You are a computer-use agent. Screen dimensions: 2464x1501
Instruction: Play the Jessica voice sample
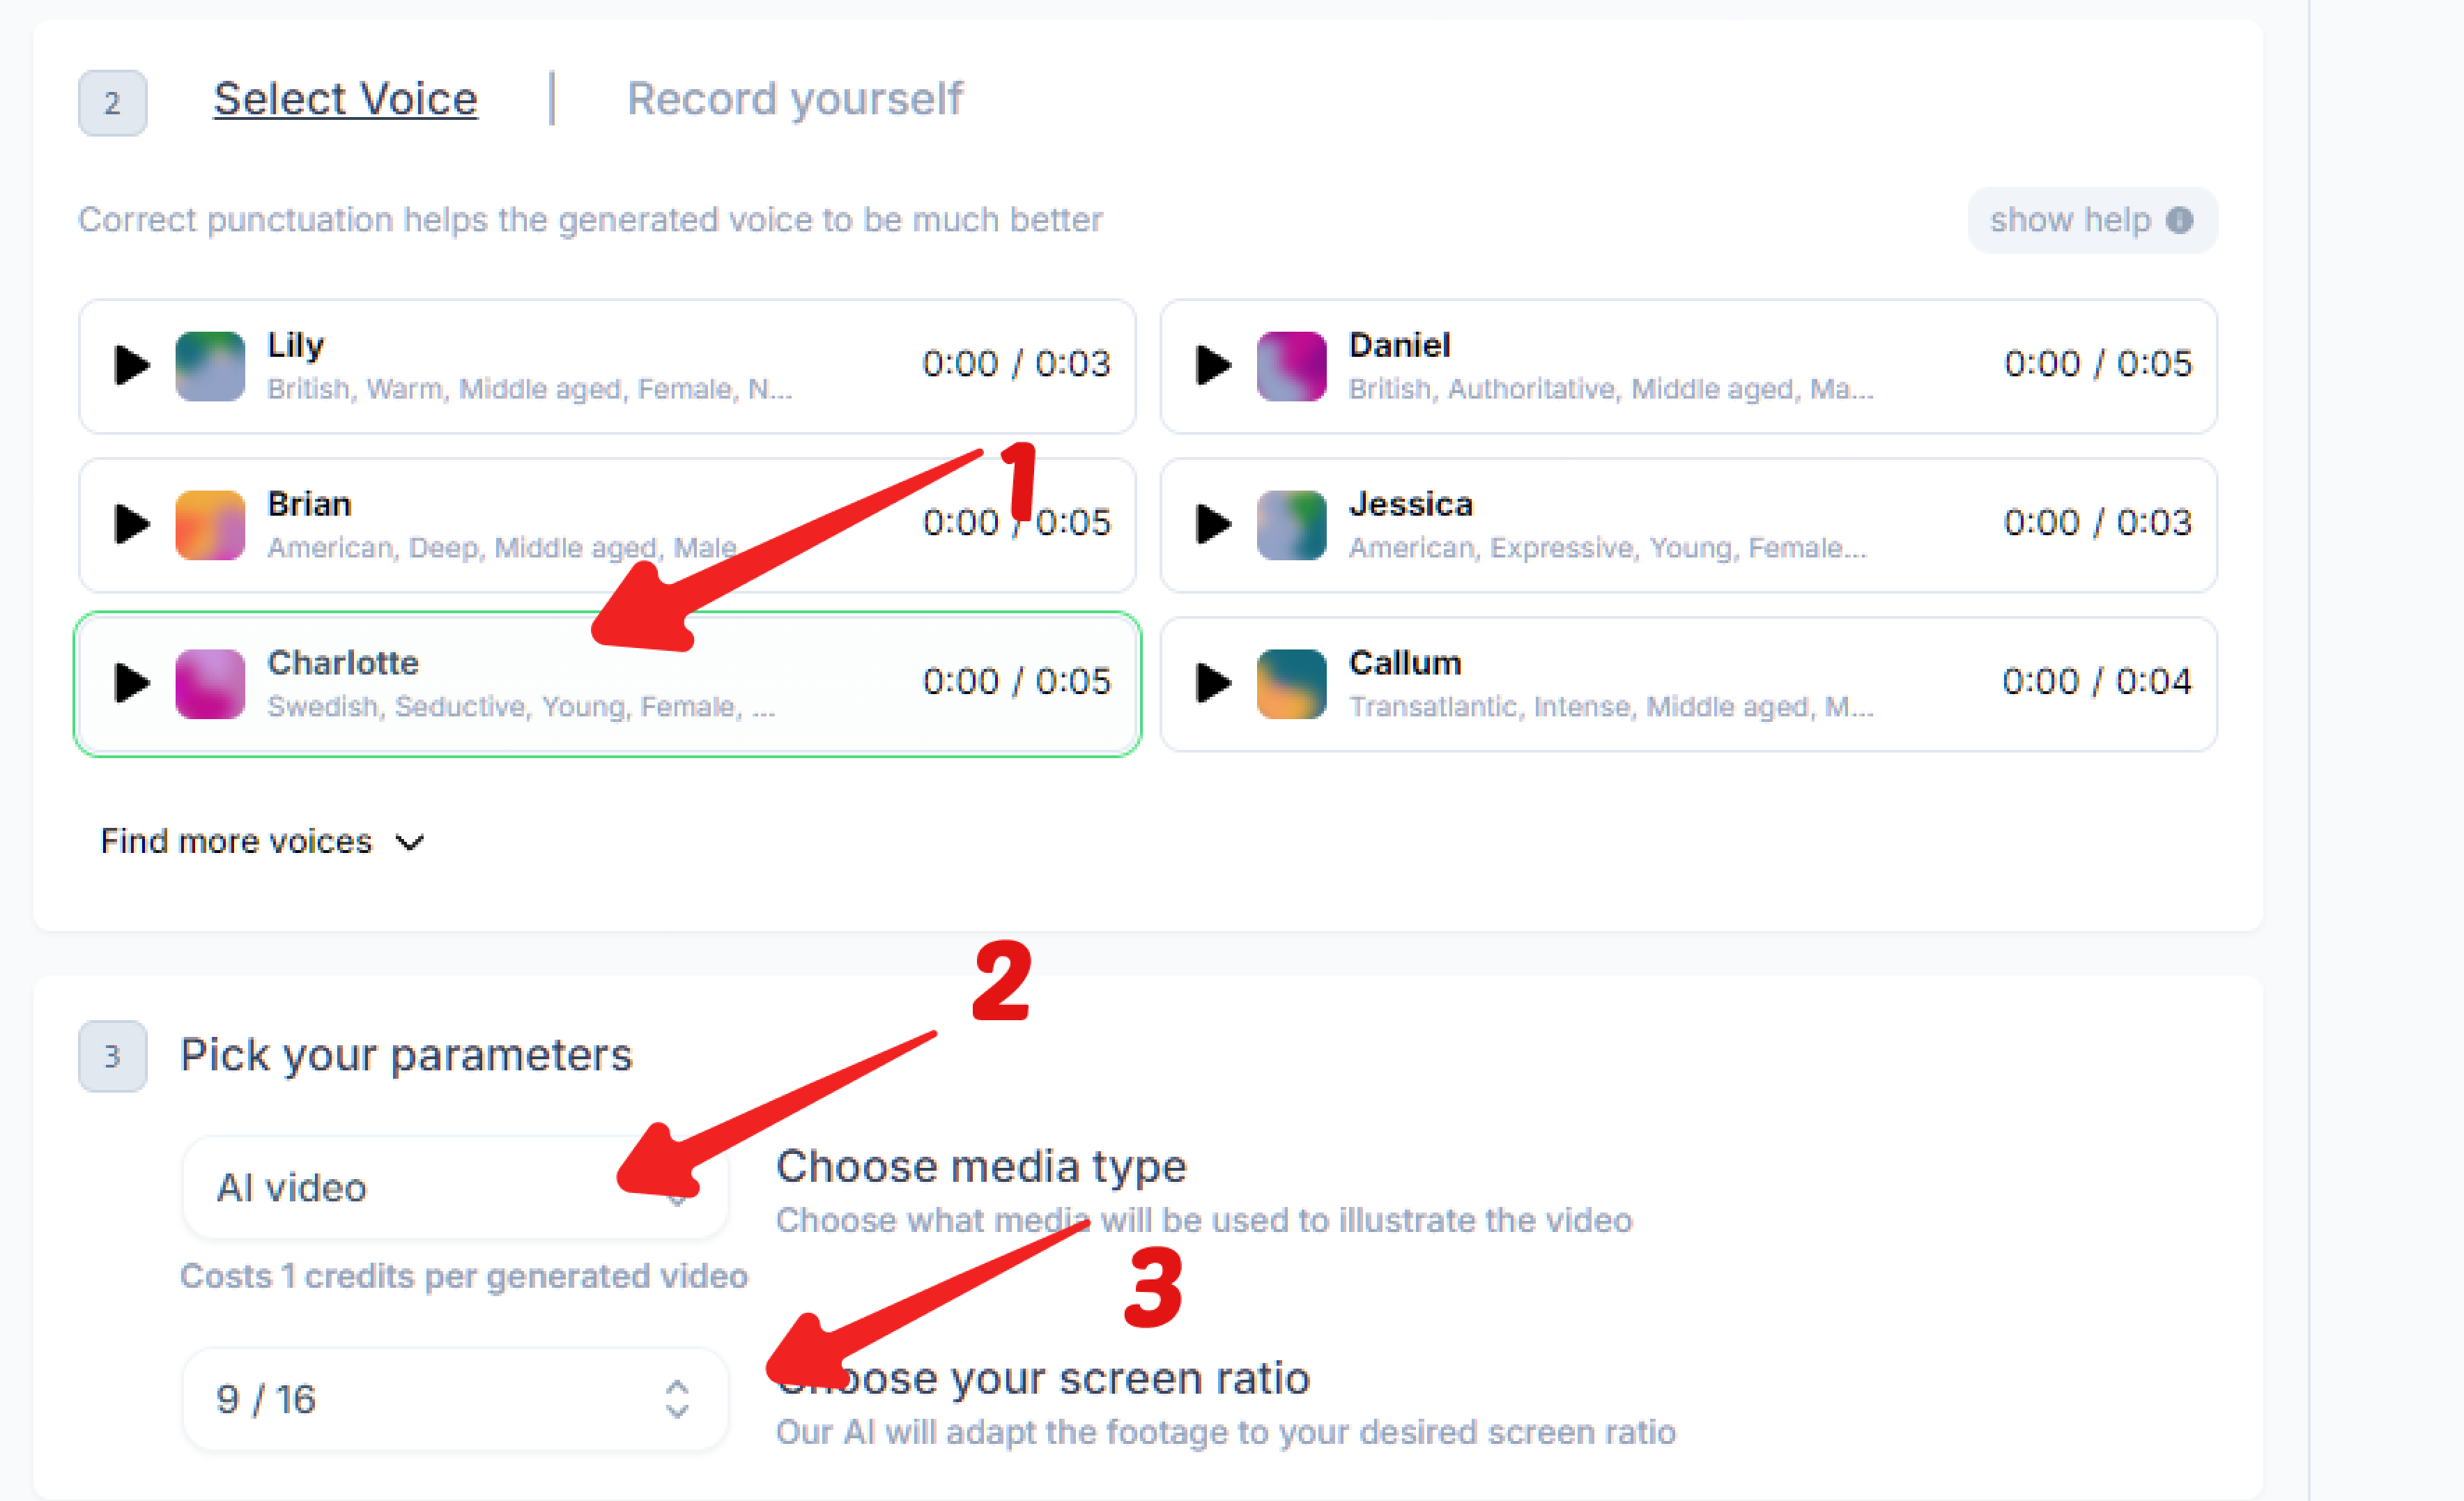[1213, 524]
